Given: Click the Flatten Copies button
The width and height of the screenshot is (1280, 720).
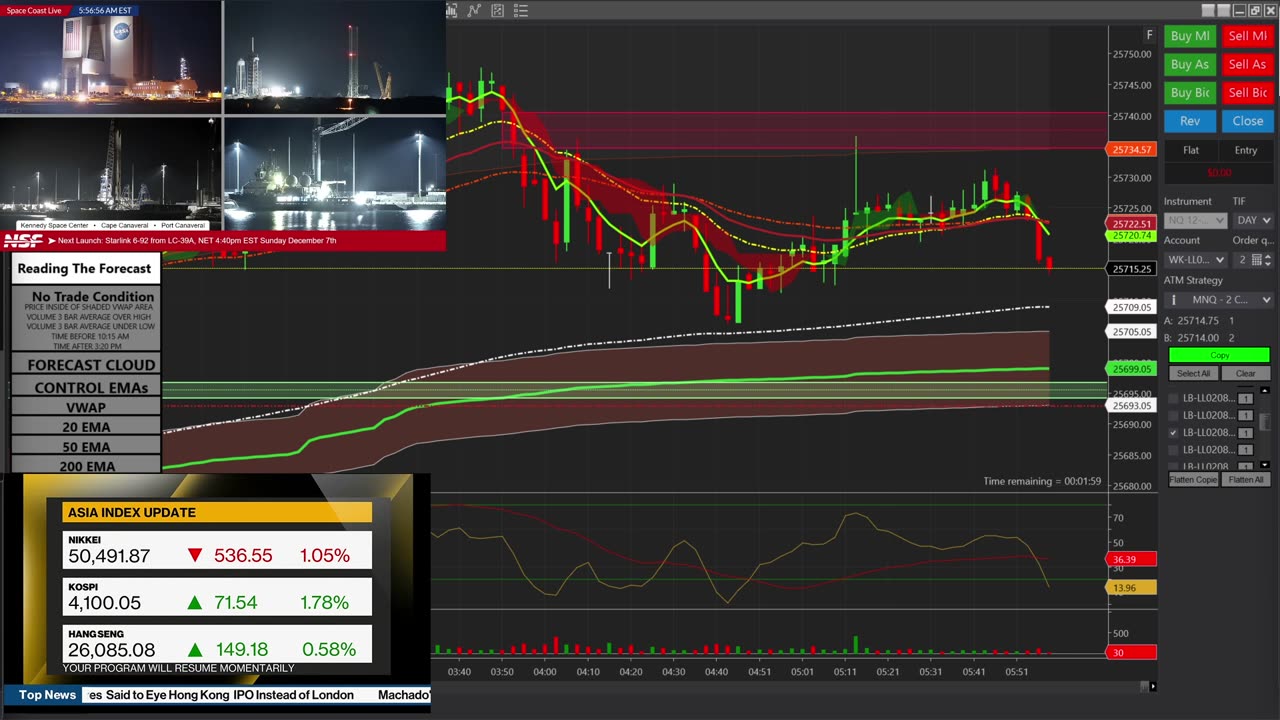Looking at the screenshot, I should tap(1194, 479).
